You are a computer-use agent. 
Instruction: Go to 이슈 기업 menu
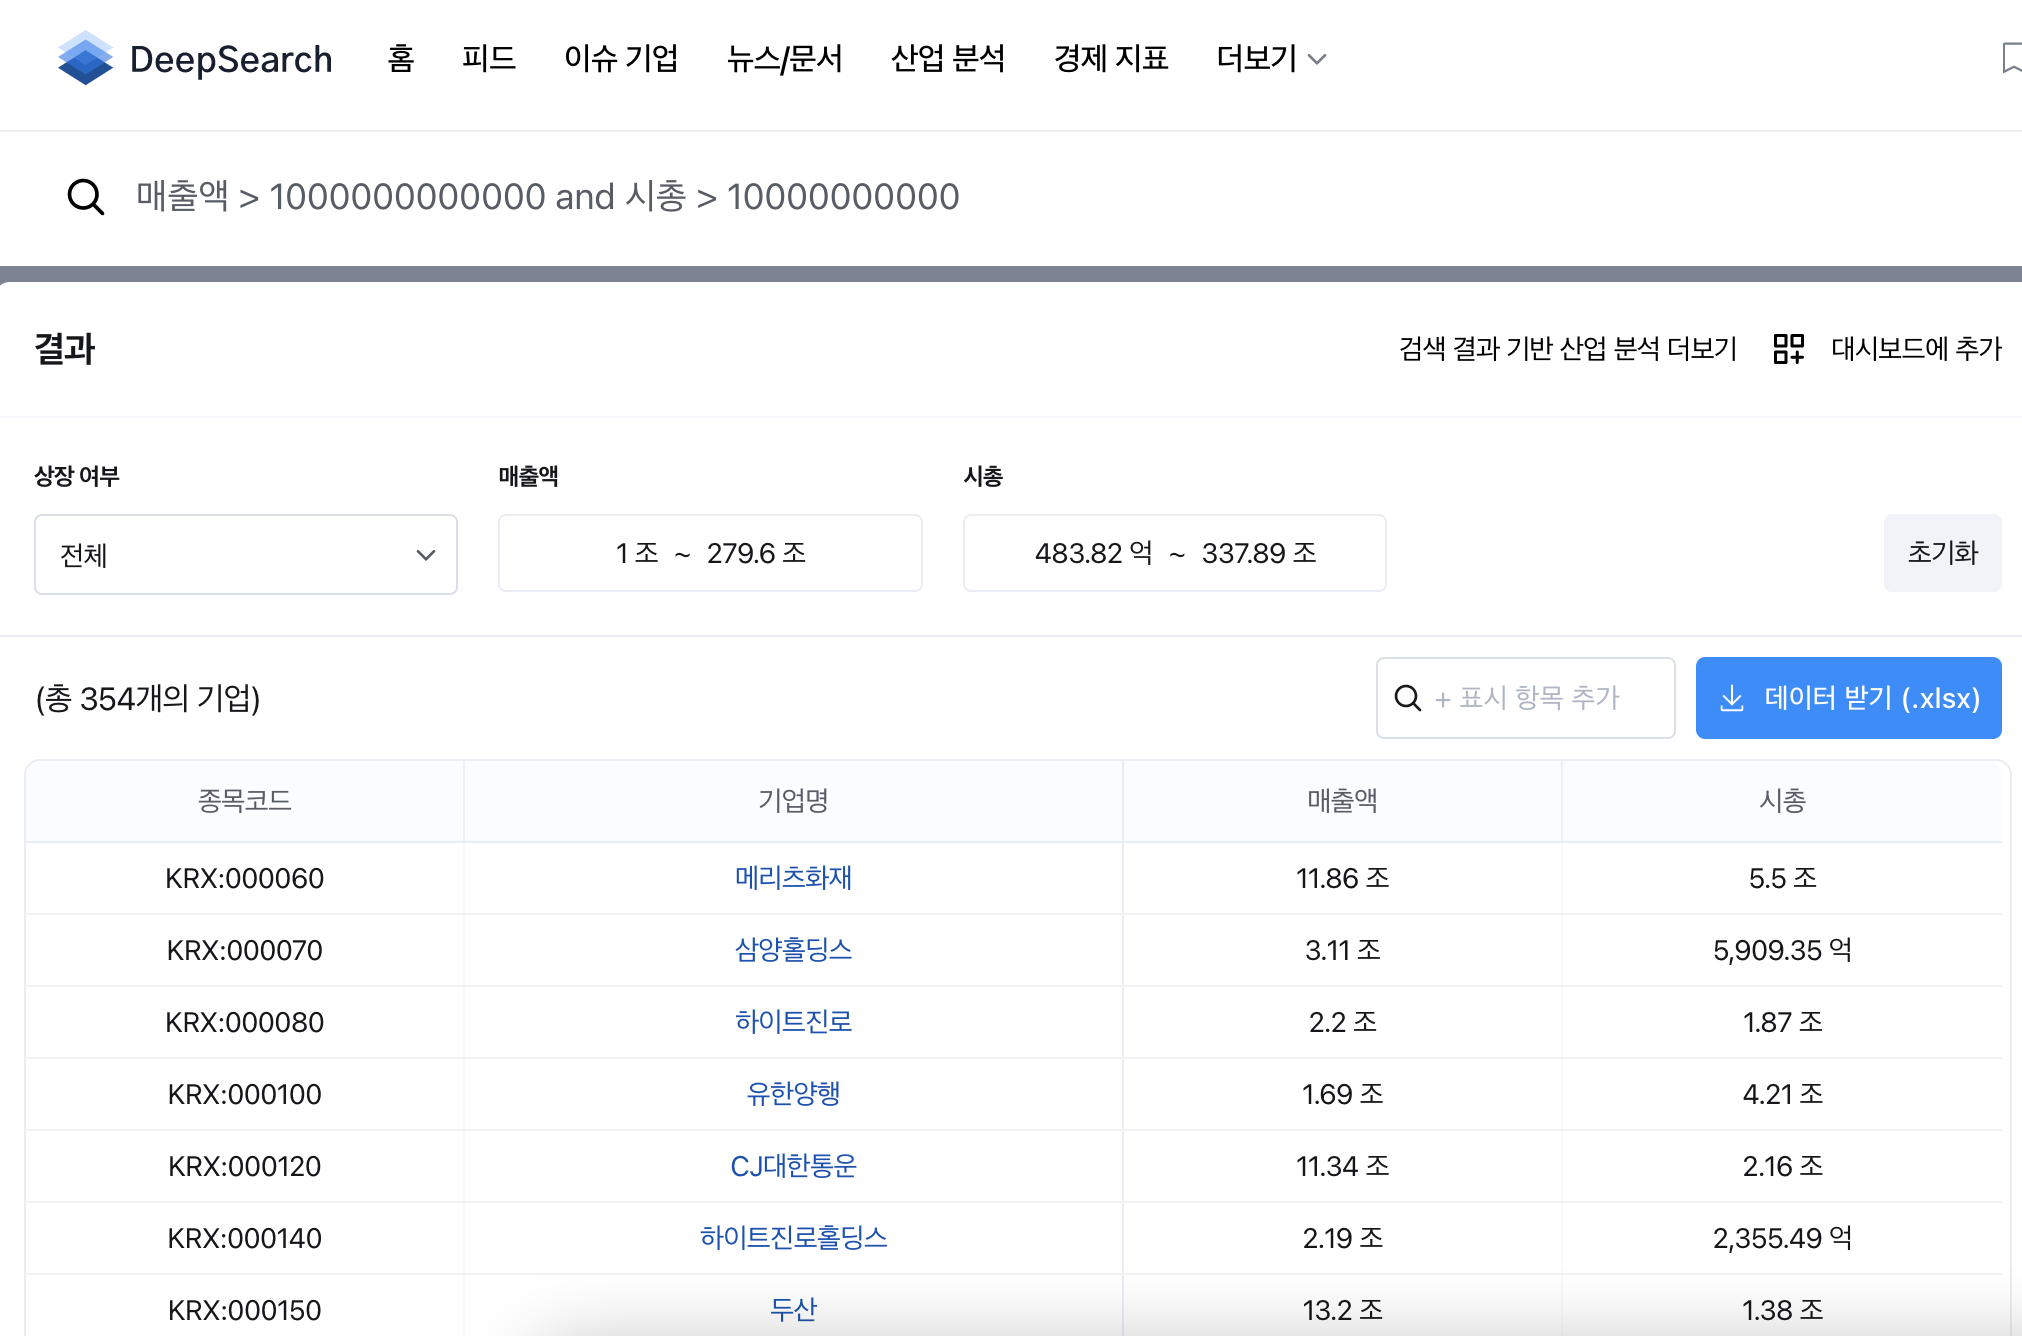(x=621, y=58)
